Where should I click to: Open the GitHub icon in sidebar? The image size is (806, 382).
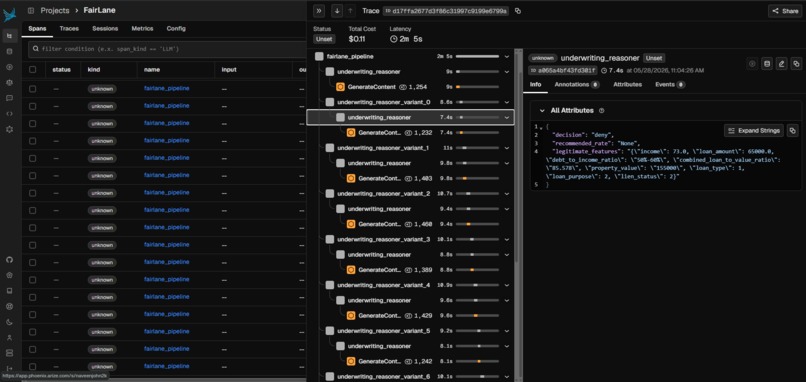click(9, 260)
